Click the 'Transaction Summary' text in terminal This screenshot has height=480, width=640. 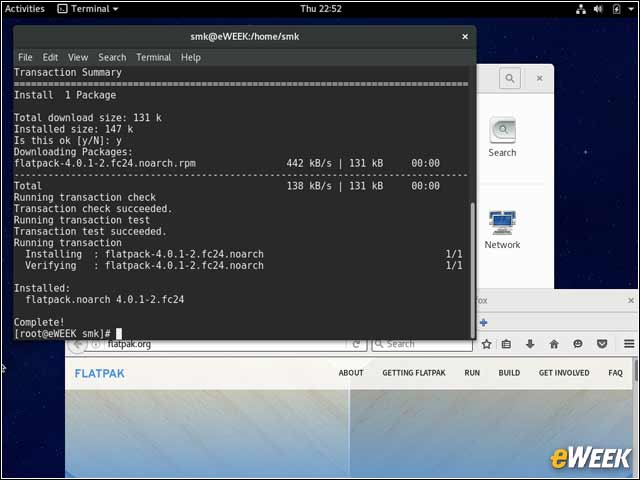click(x=68, y=73)
